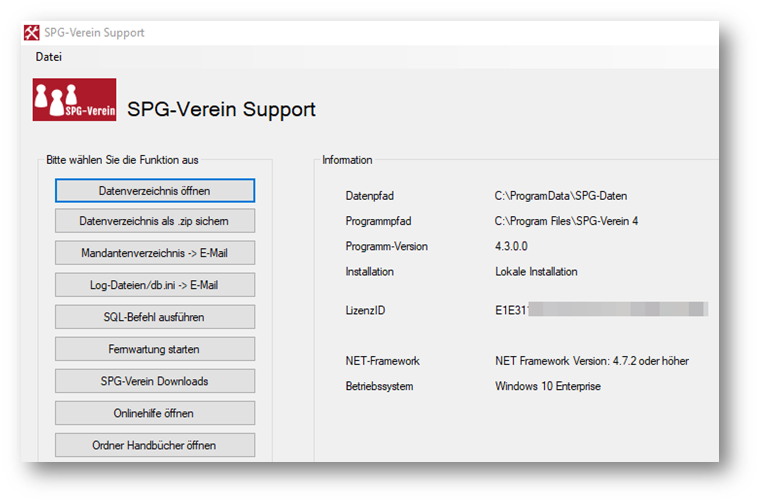Select the Datenpfad value C:\ProgramData\SPG-Daten

tap(561, 196)
